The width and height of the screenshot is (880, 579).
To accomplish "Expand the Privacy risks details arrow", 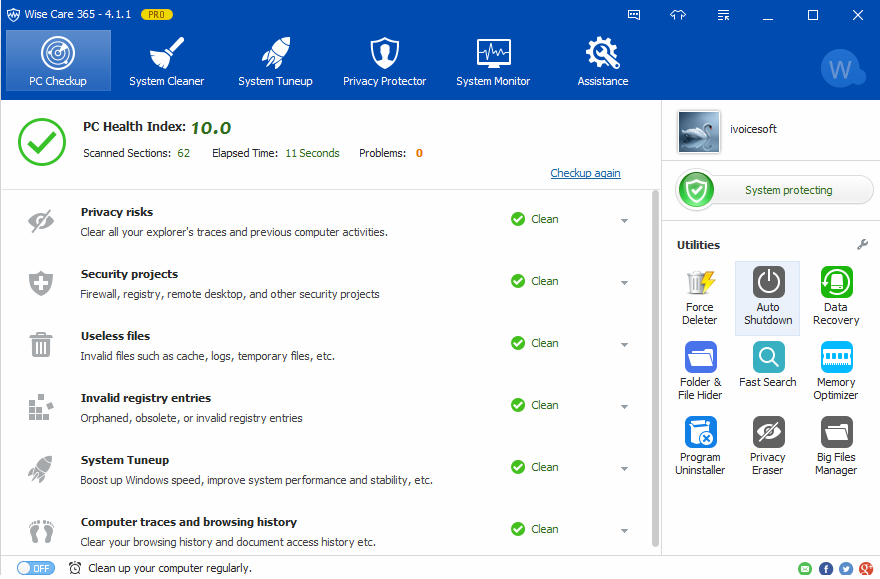I will [624, 220].
